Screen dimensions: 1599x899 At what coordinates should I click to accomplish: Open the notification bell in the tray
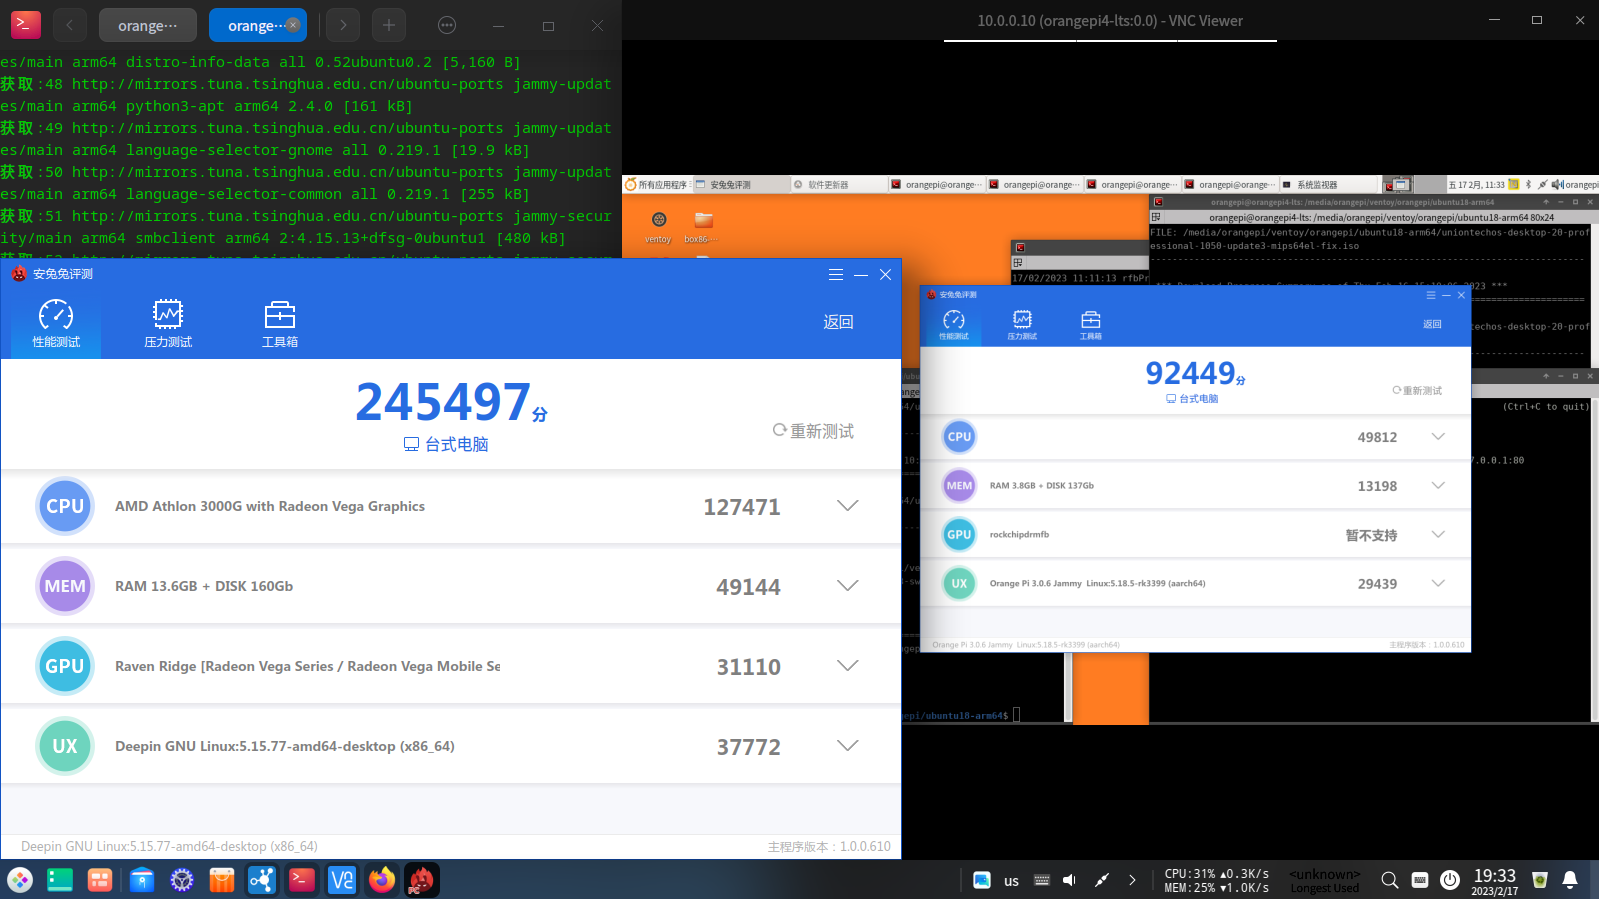click(x=1570, y=880)
